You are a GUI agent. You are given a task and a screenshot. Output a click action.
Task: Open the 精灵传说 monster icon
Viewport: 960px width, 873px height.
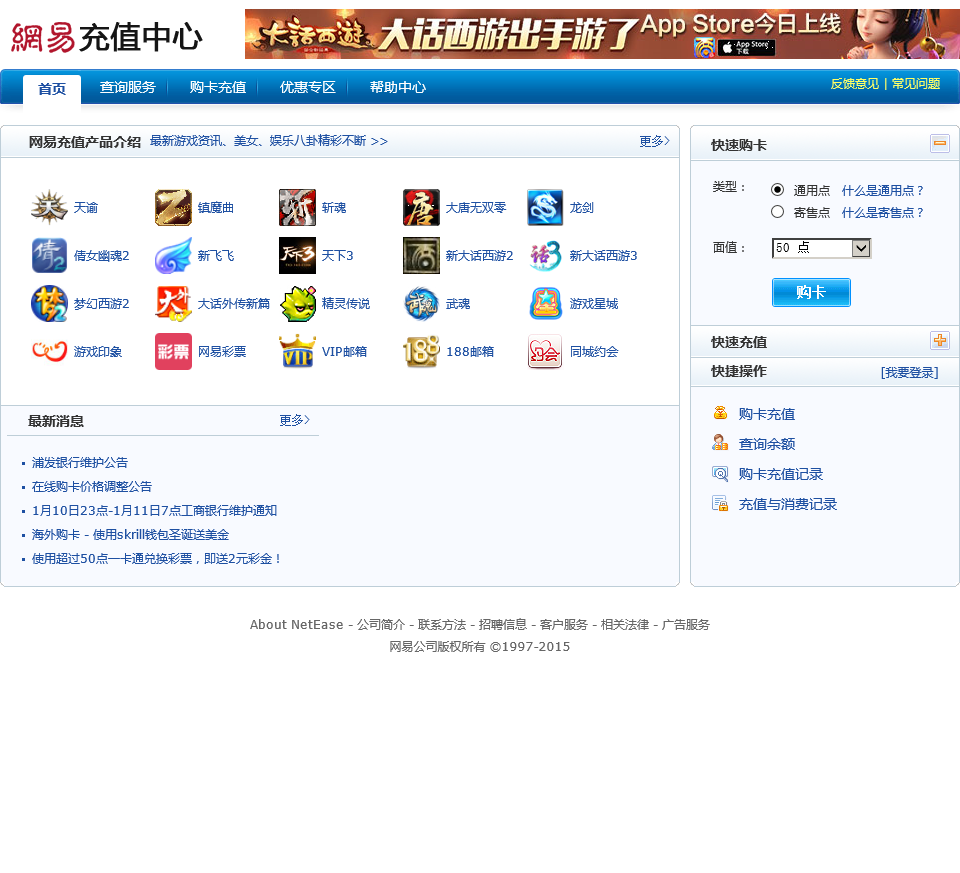(298, 303)
